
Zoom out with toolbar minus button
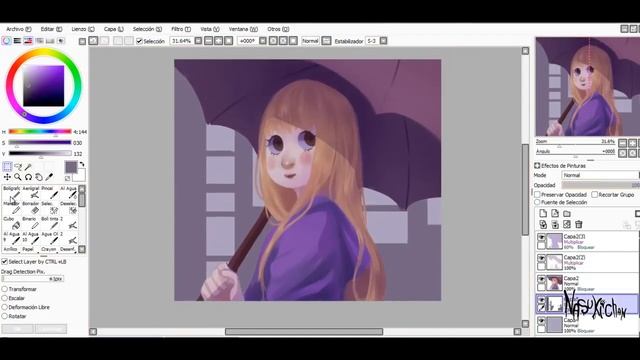[x=209, y=41]
